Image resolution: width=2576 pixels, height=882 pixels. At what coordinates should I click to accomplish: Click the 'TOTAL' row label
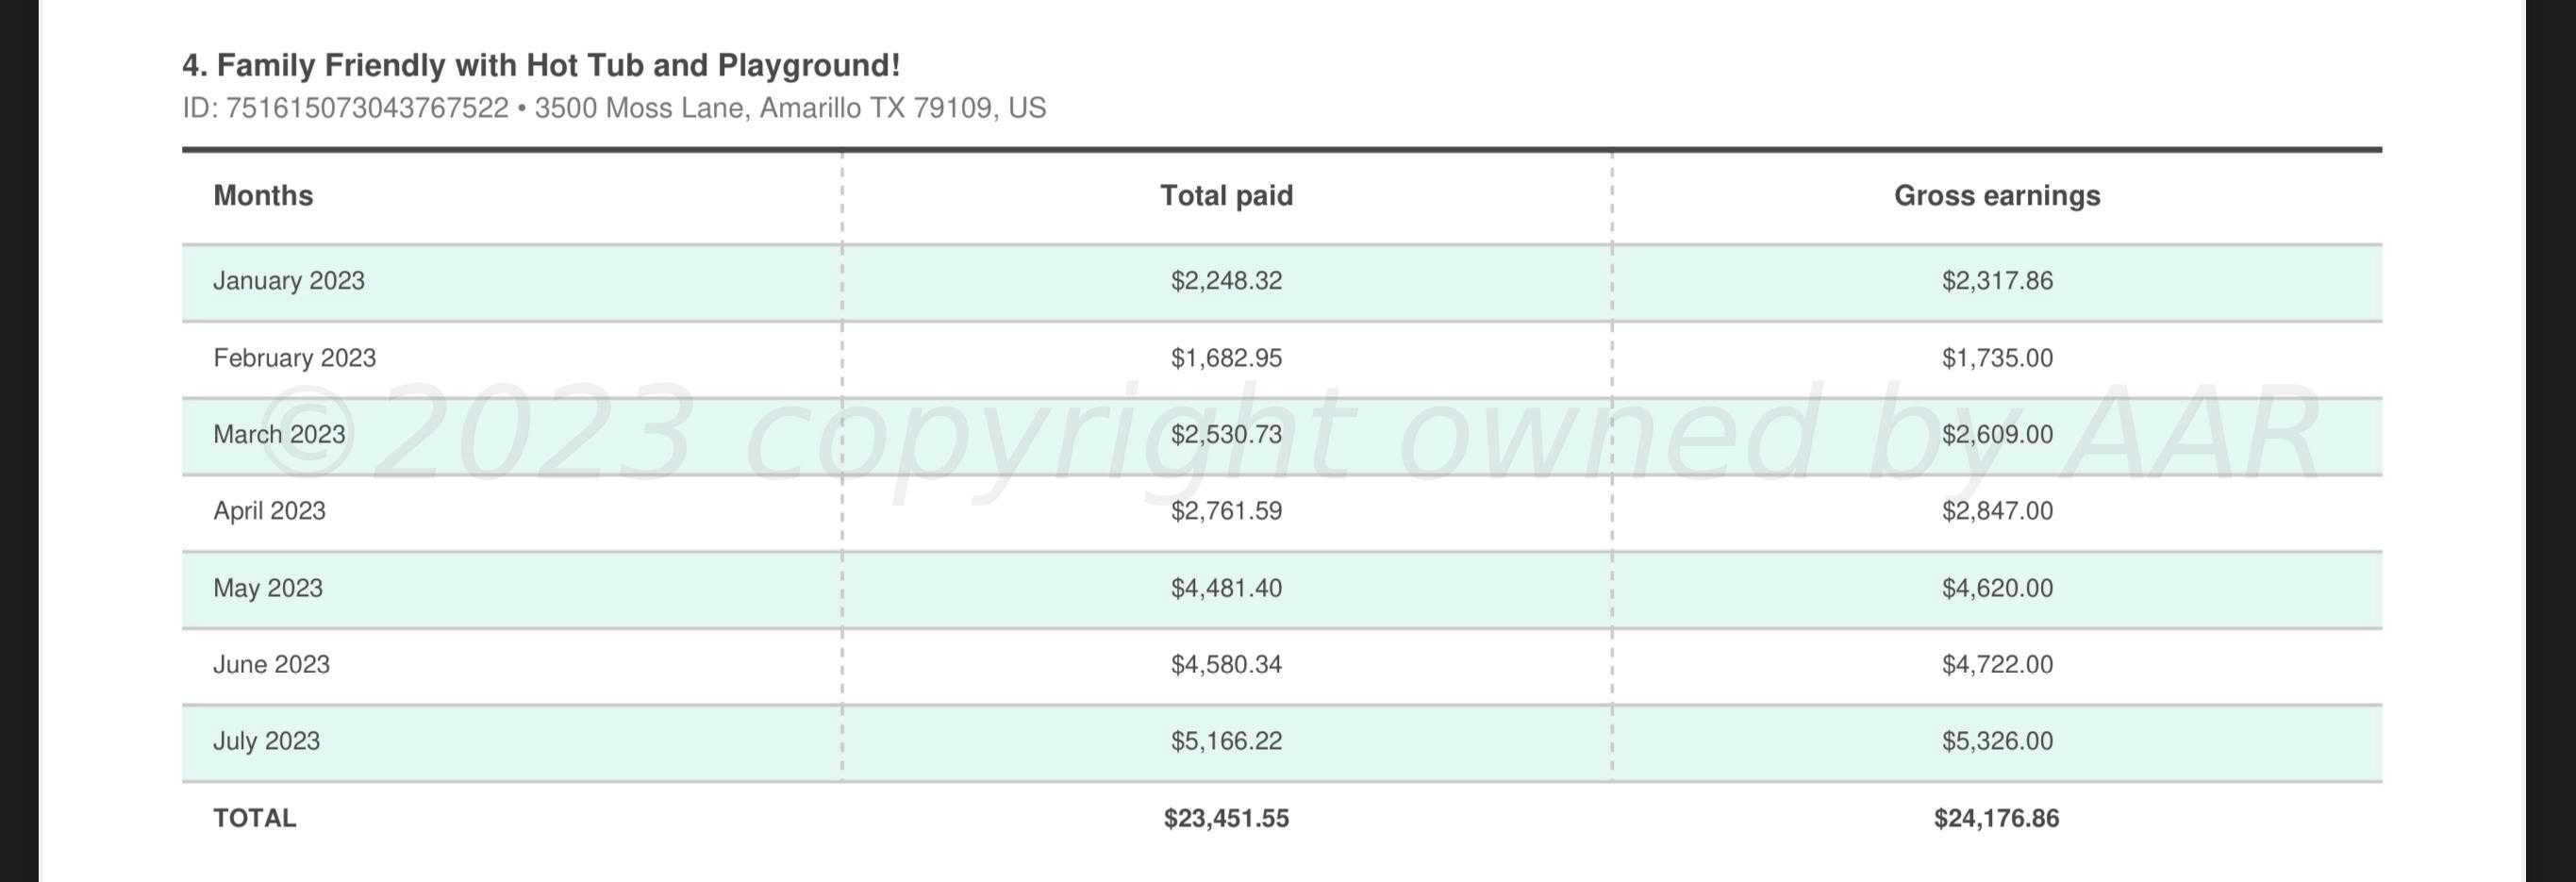[x=254, y=818]
